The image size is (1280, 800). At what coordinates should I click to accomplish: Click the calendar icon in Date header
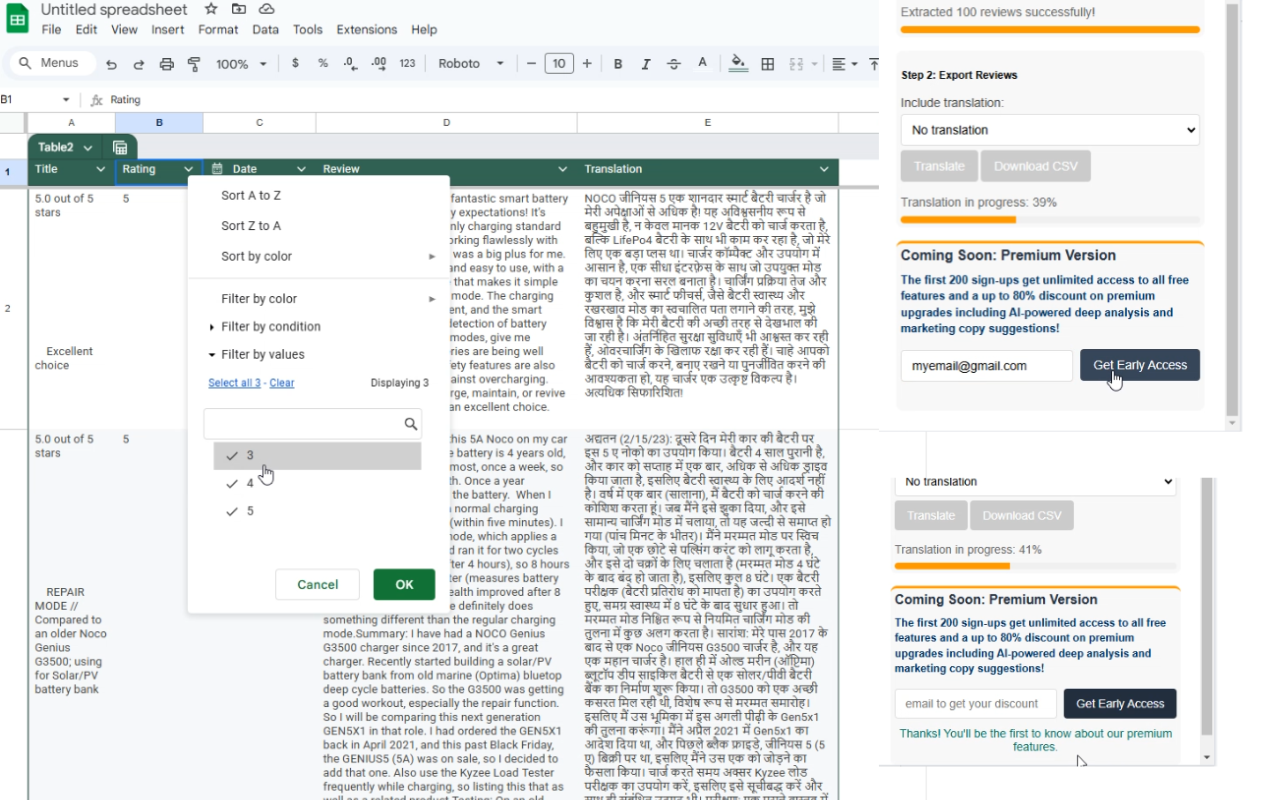217,170
